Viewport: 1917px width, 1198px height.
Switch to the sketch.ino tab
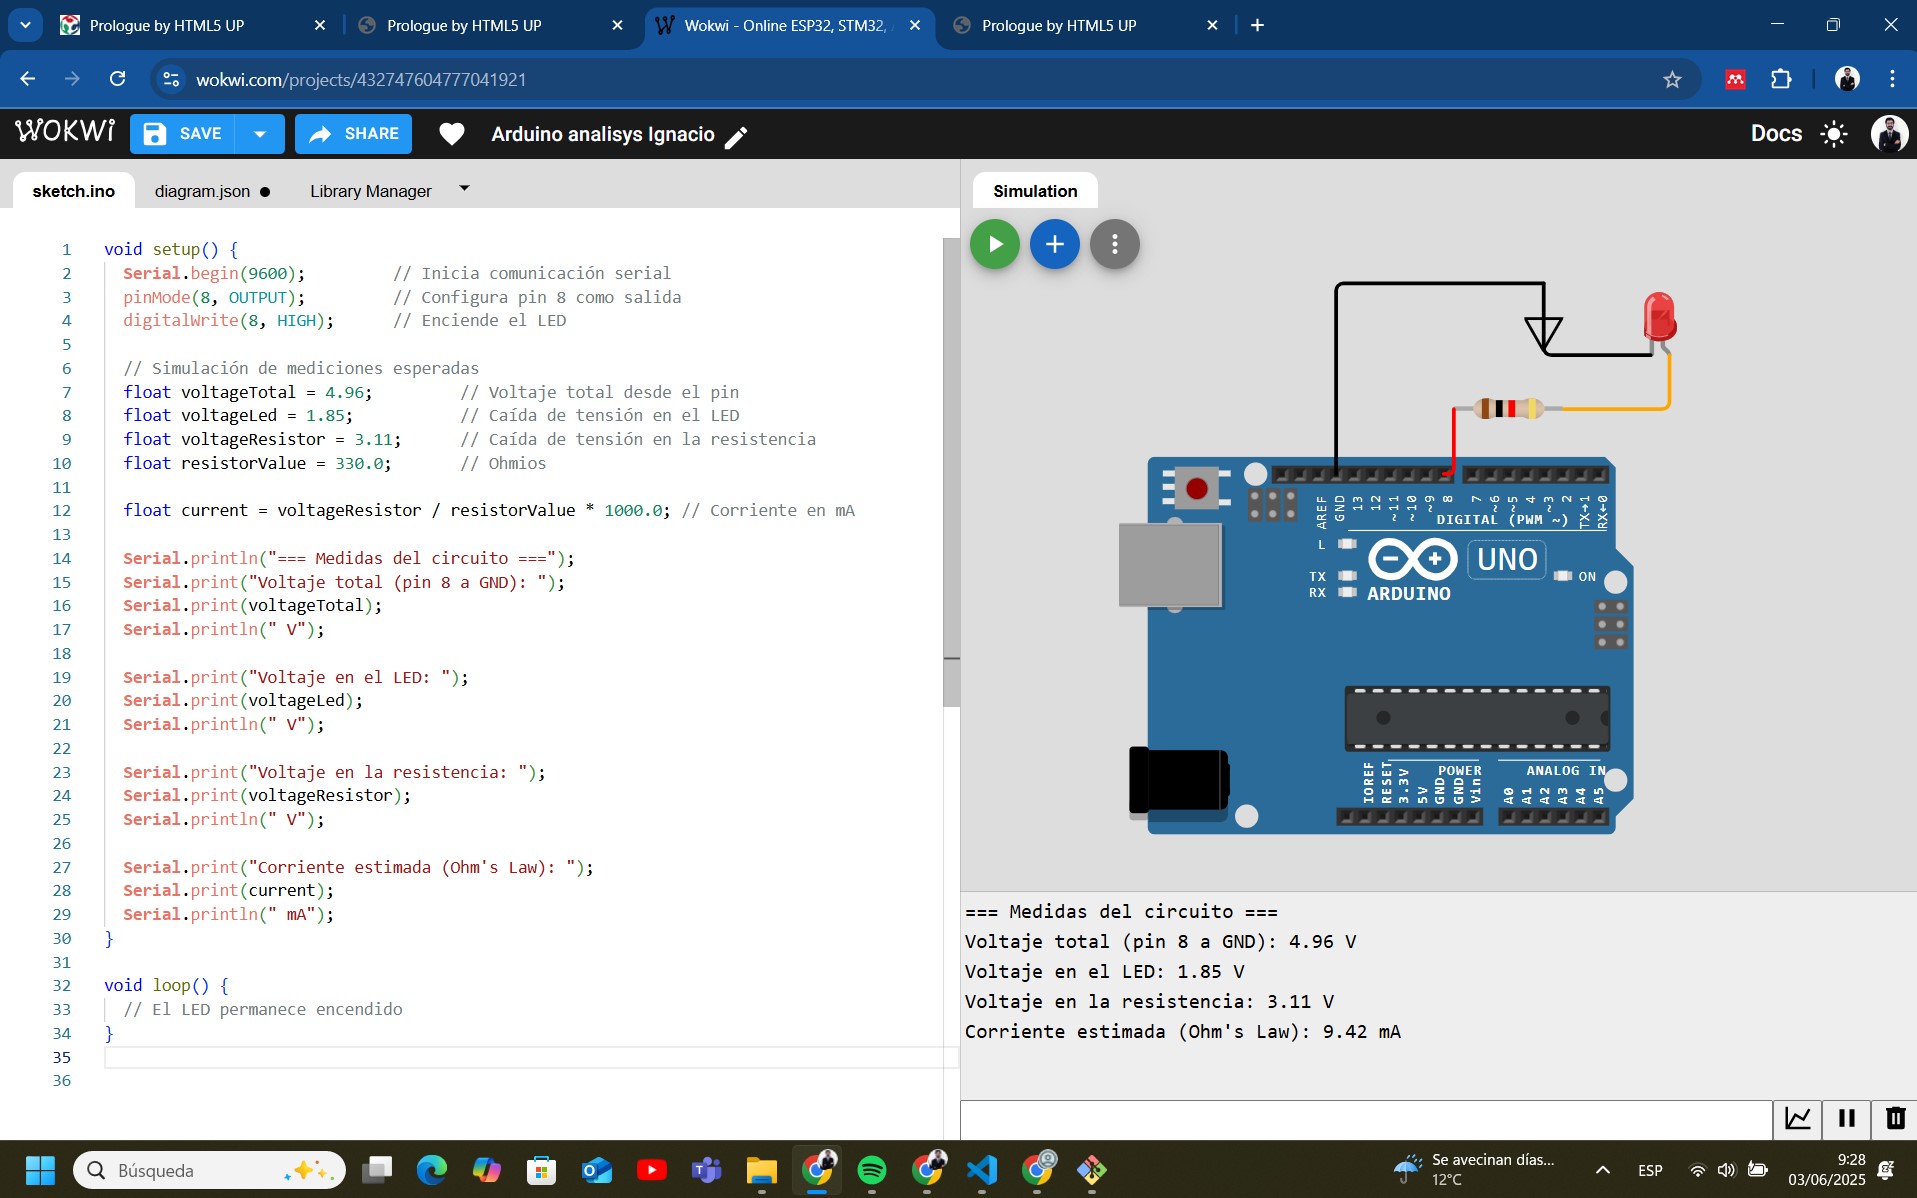coord(73,191)
